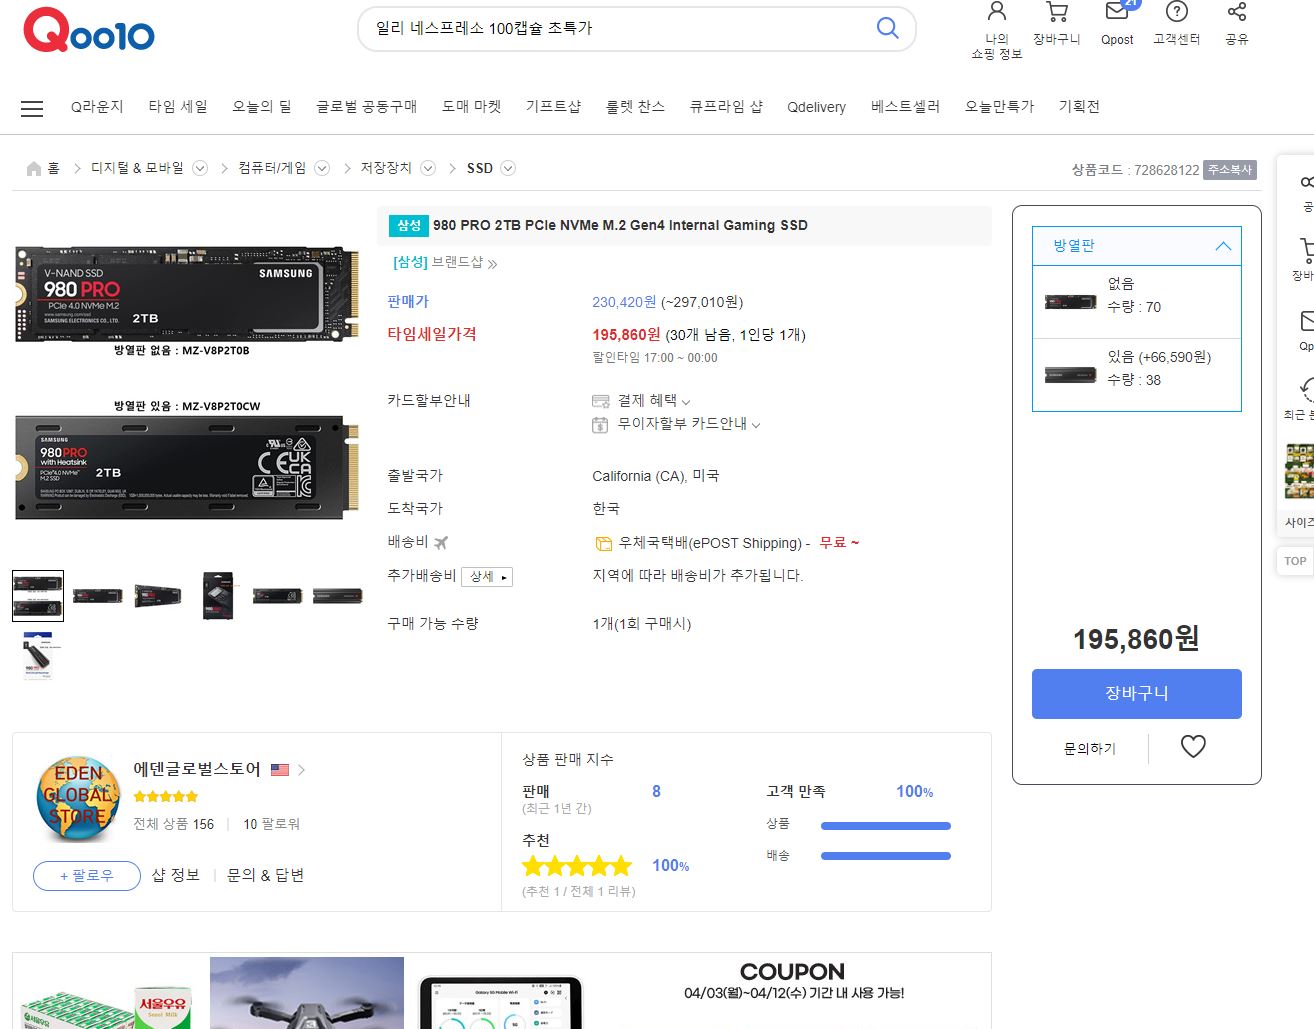Open 오늘의 딜 menu item
The width and height of the screenshot is (1314, 1029).
(x=262, y=107)
